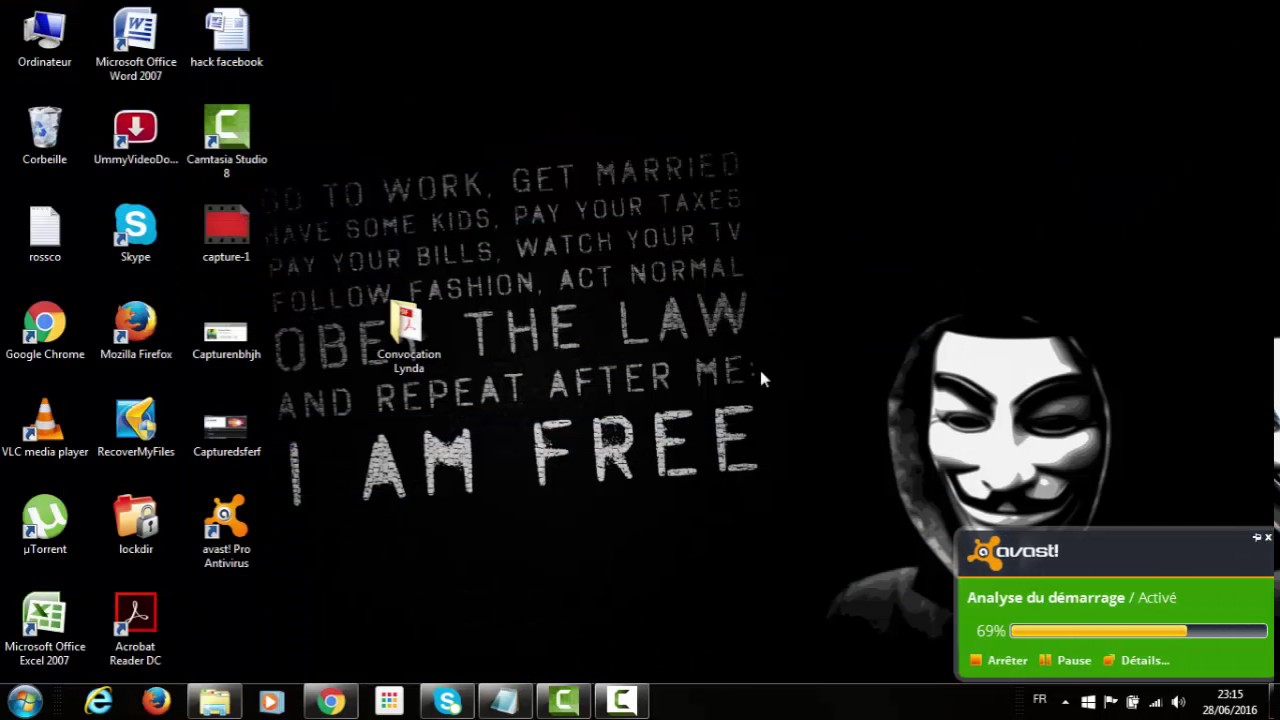Select the Acrobat Reader DC shortcut

[136, 630]
